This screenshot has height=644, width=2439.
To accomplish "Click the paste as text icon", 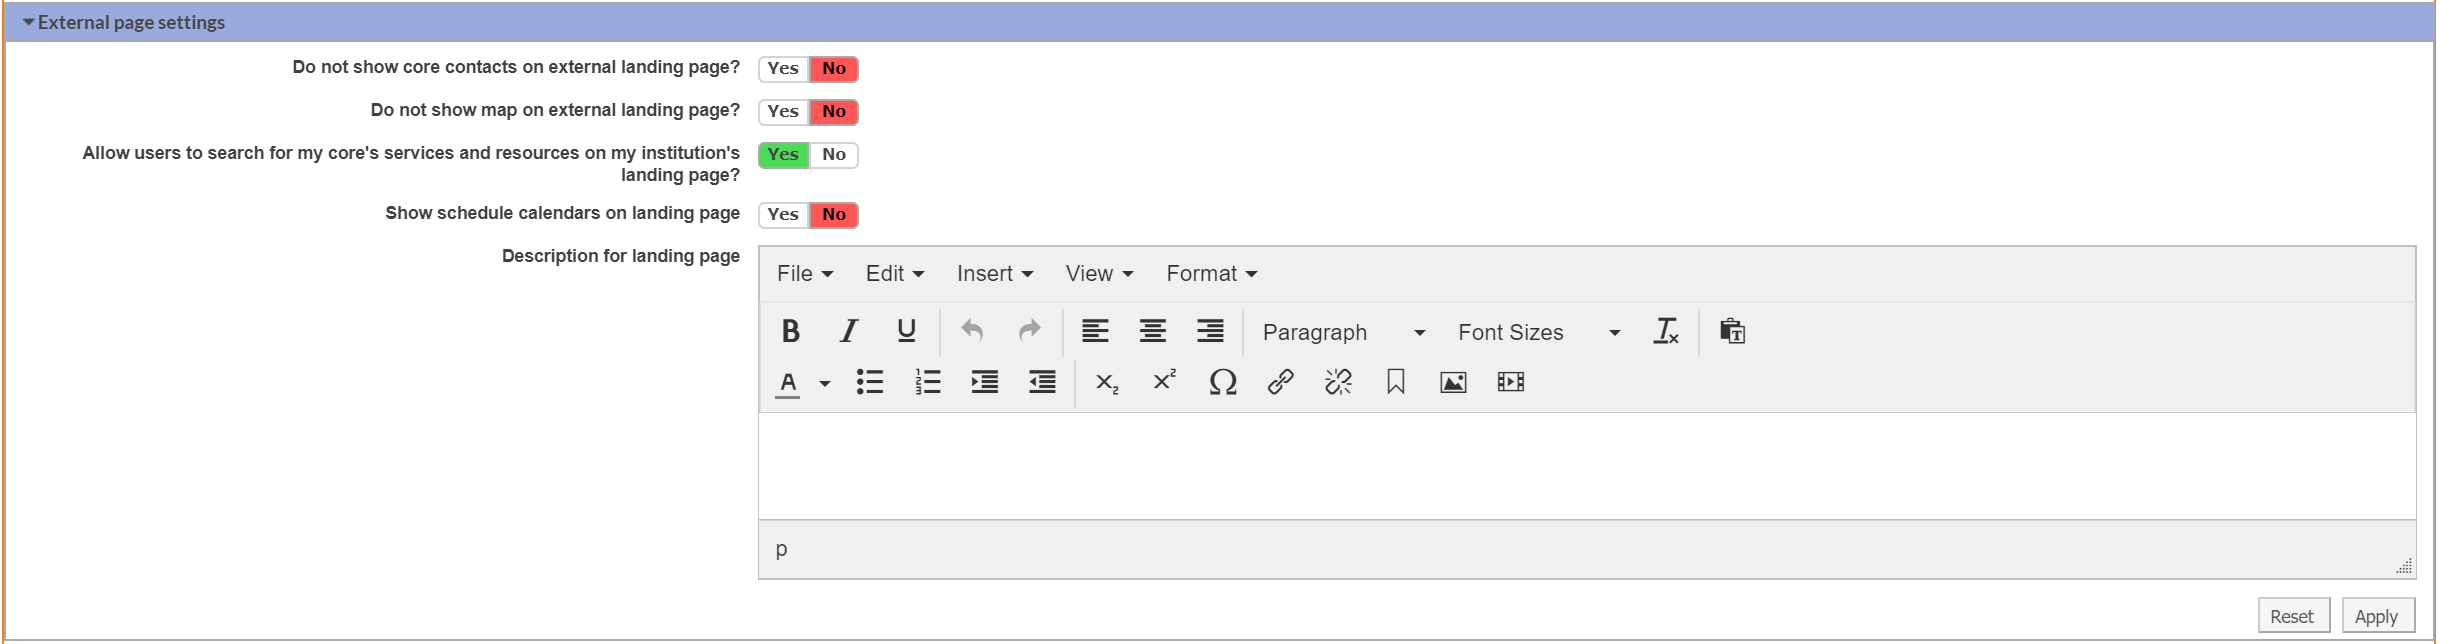I will pyautogui.click(x=1732, y=331).
